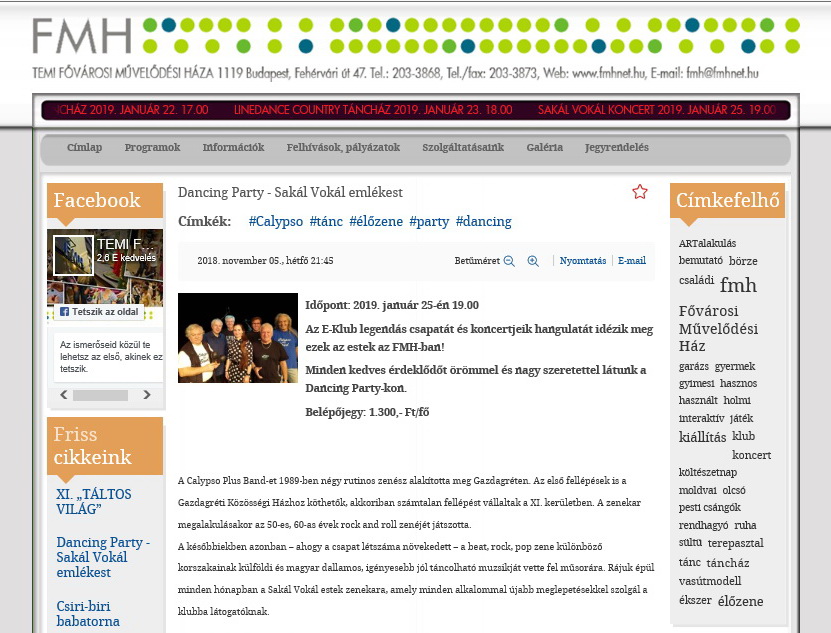Click the Nyomtatás print link

pyautogui.click(x=582, y=261)
